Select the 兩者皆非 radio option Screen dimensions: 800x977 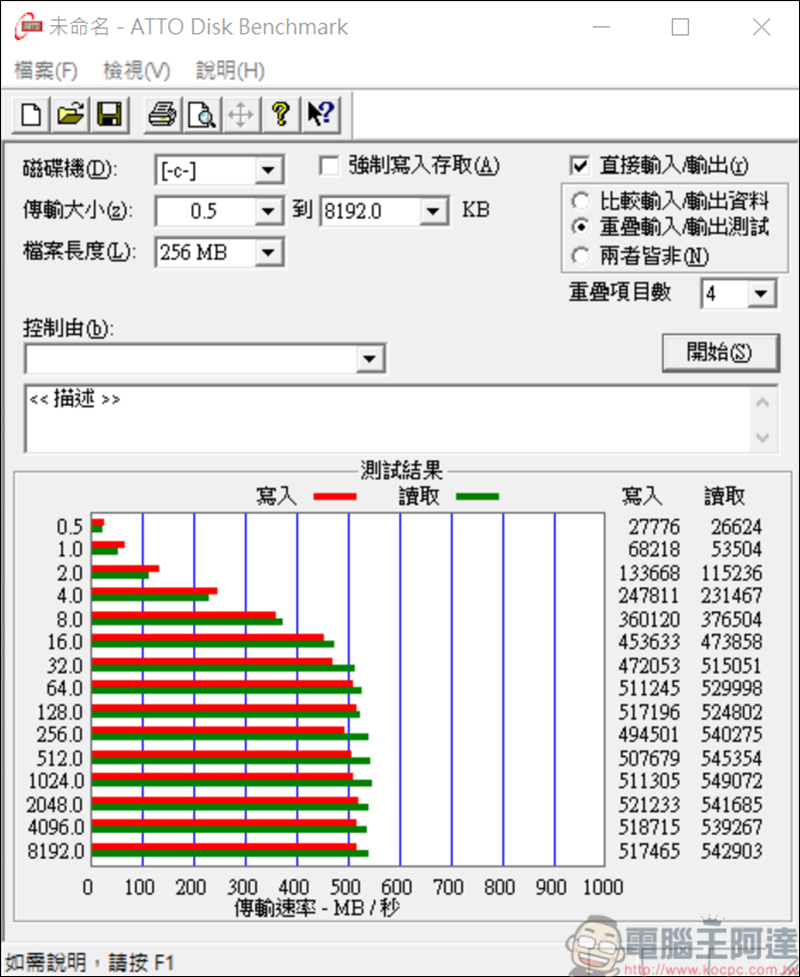click(x=580, y=255)
